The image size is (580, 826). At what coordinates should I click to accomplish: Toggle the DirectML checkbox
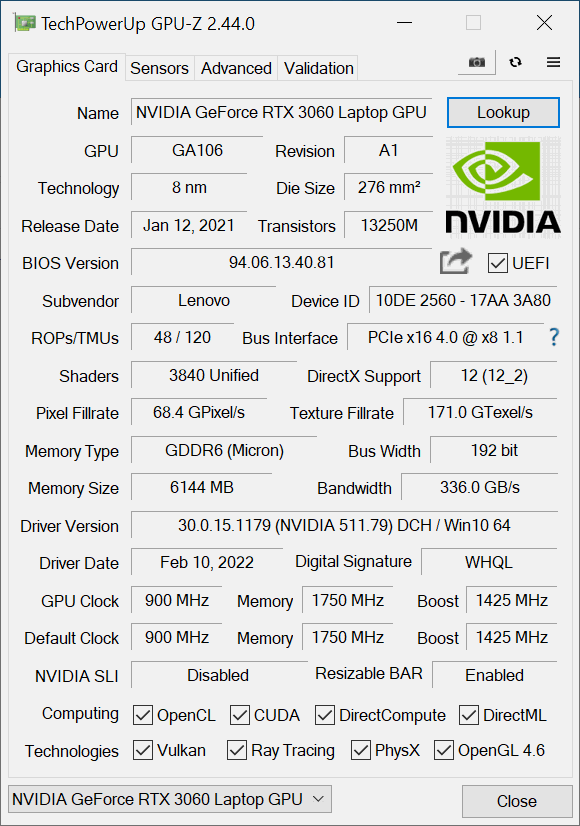tap(469, 715)
